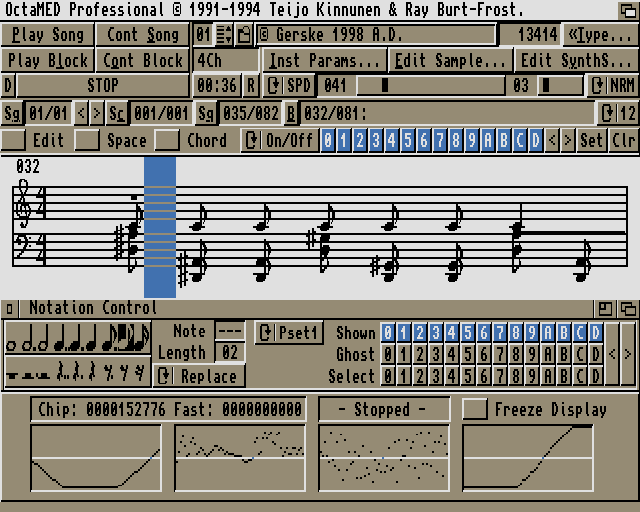The image size is (640, 512).
Task: Open Edit Sample...
Action: tap(450, 60)
